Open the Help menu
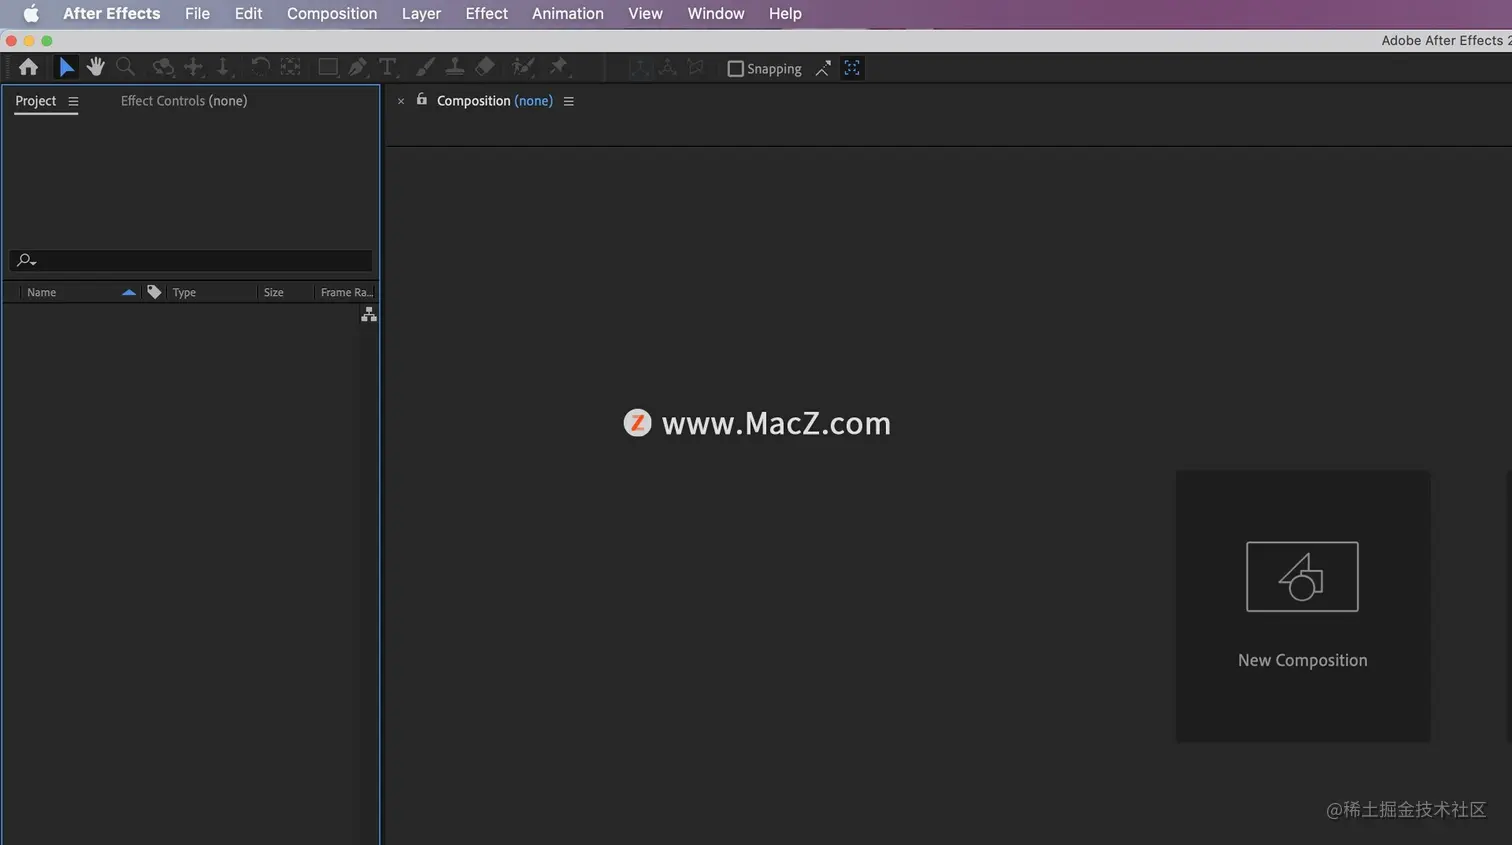 coord(785,13)
